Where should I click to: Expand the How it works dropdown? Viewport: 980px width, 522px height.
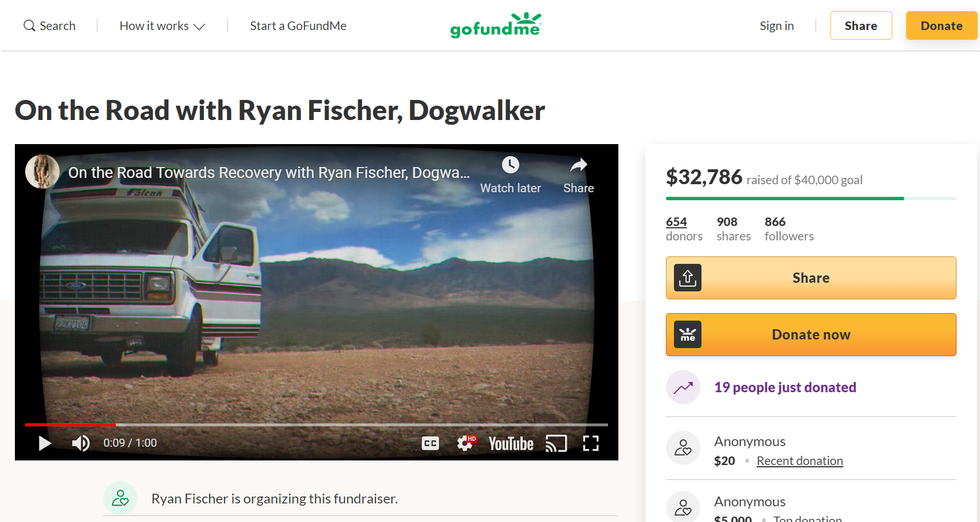coord(162,26)
